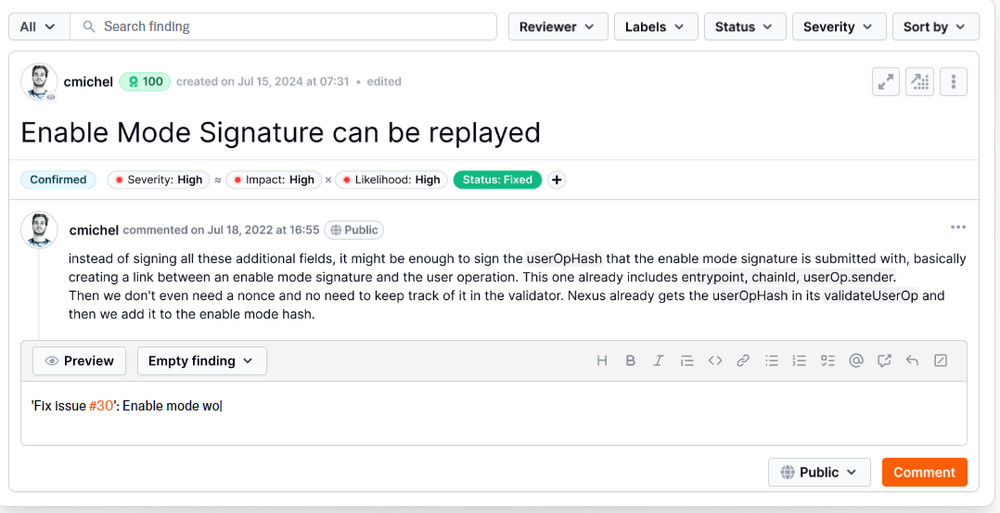Image resolution: width=1000 pixels, height=513 pixels.
Task: Open the Sort by menu
Action: tap(934, 27)
